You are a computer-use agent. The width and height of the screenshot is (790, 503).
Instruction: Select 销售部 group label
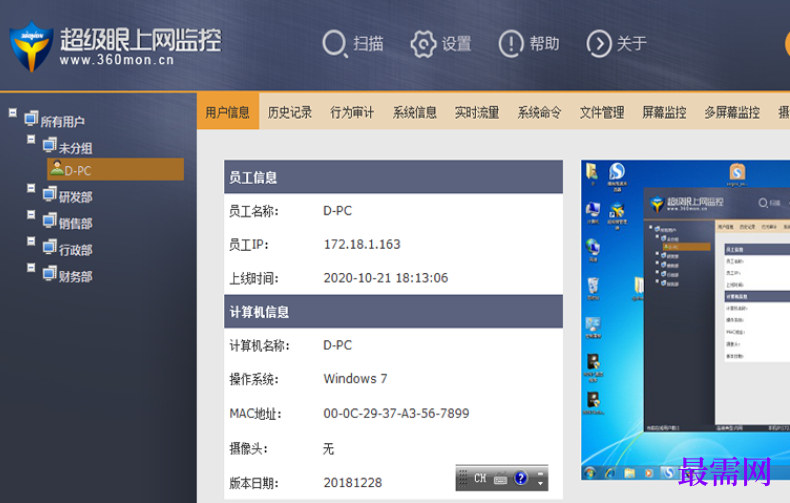pos(76,223)
